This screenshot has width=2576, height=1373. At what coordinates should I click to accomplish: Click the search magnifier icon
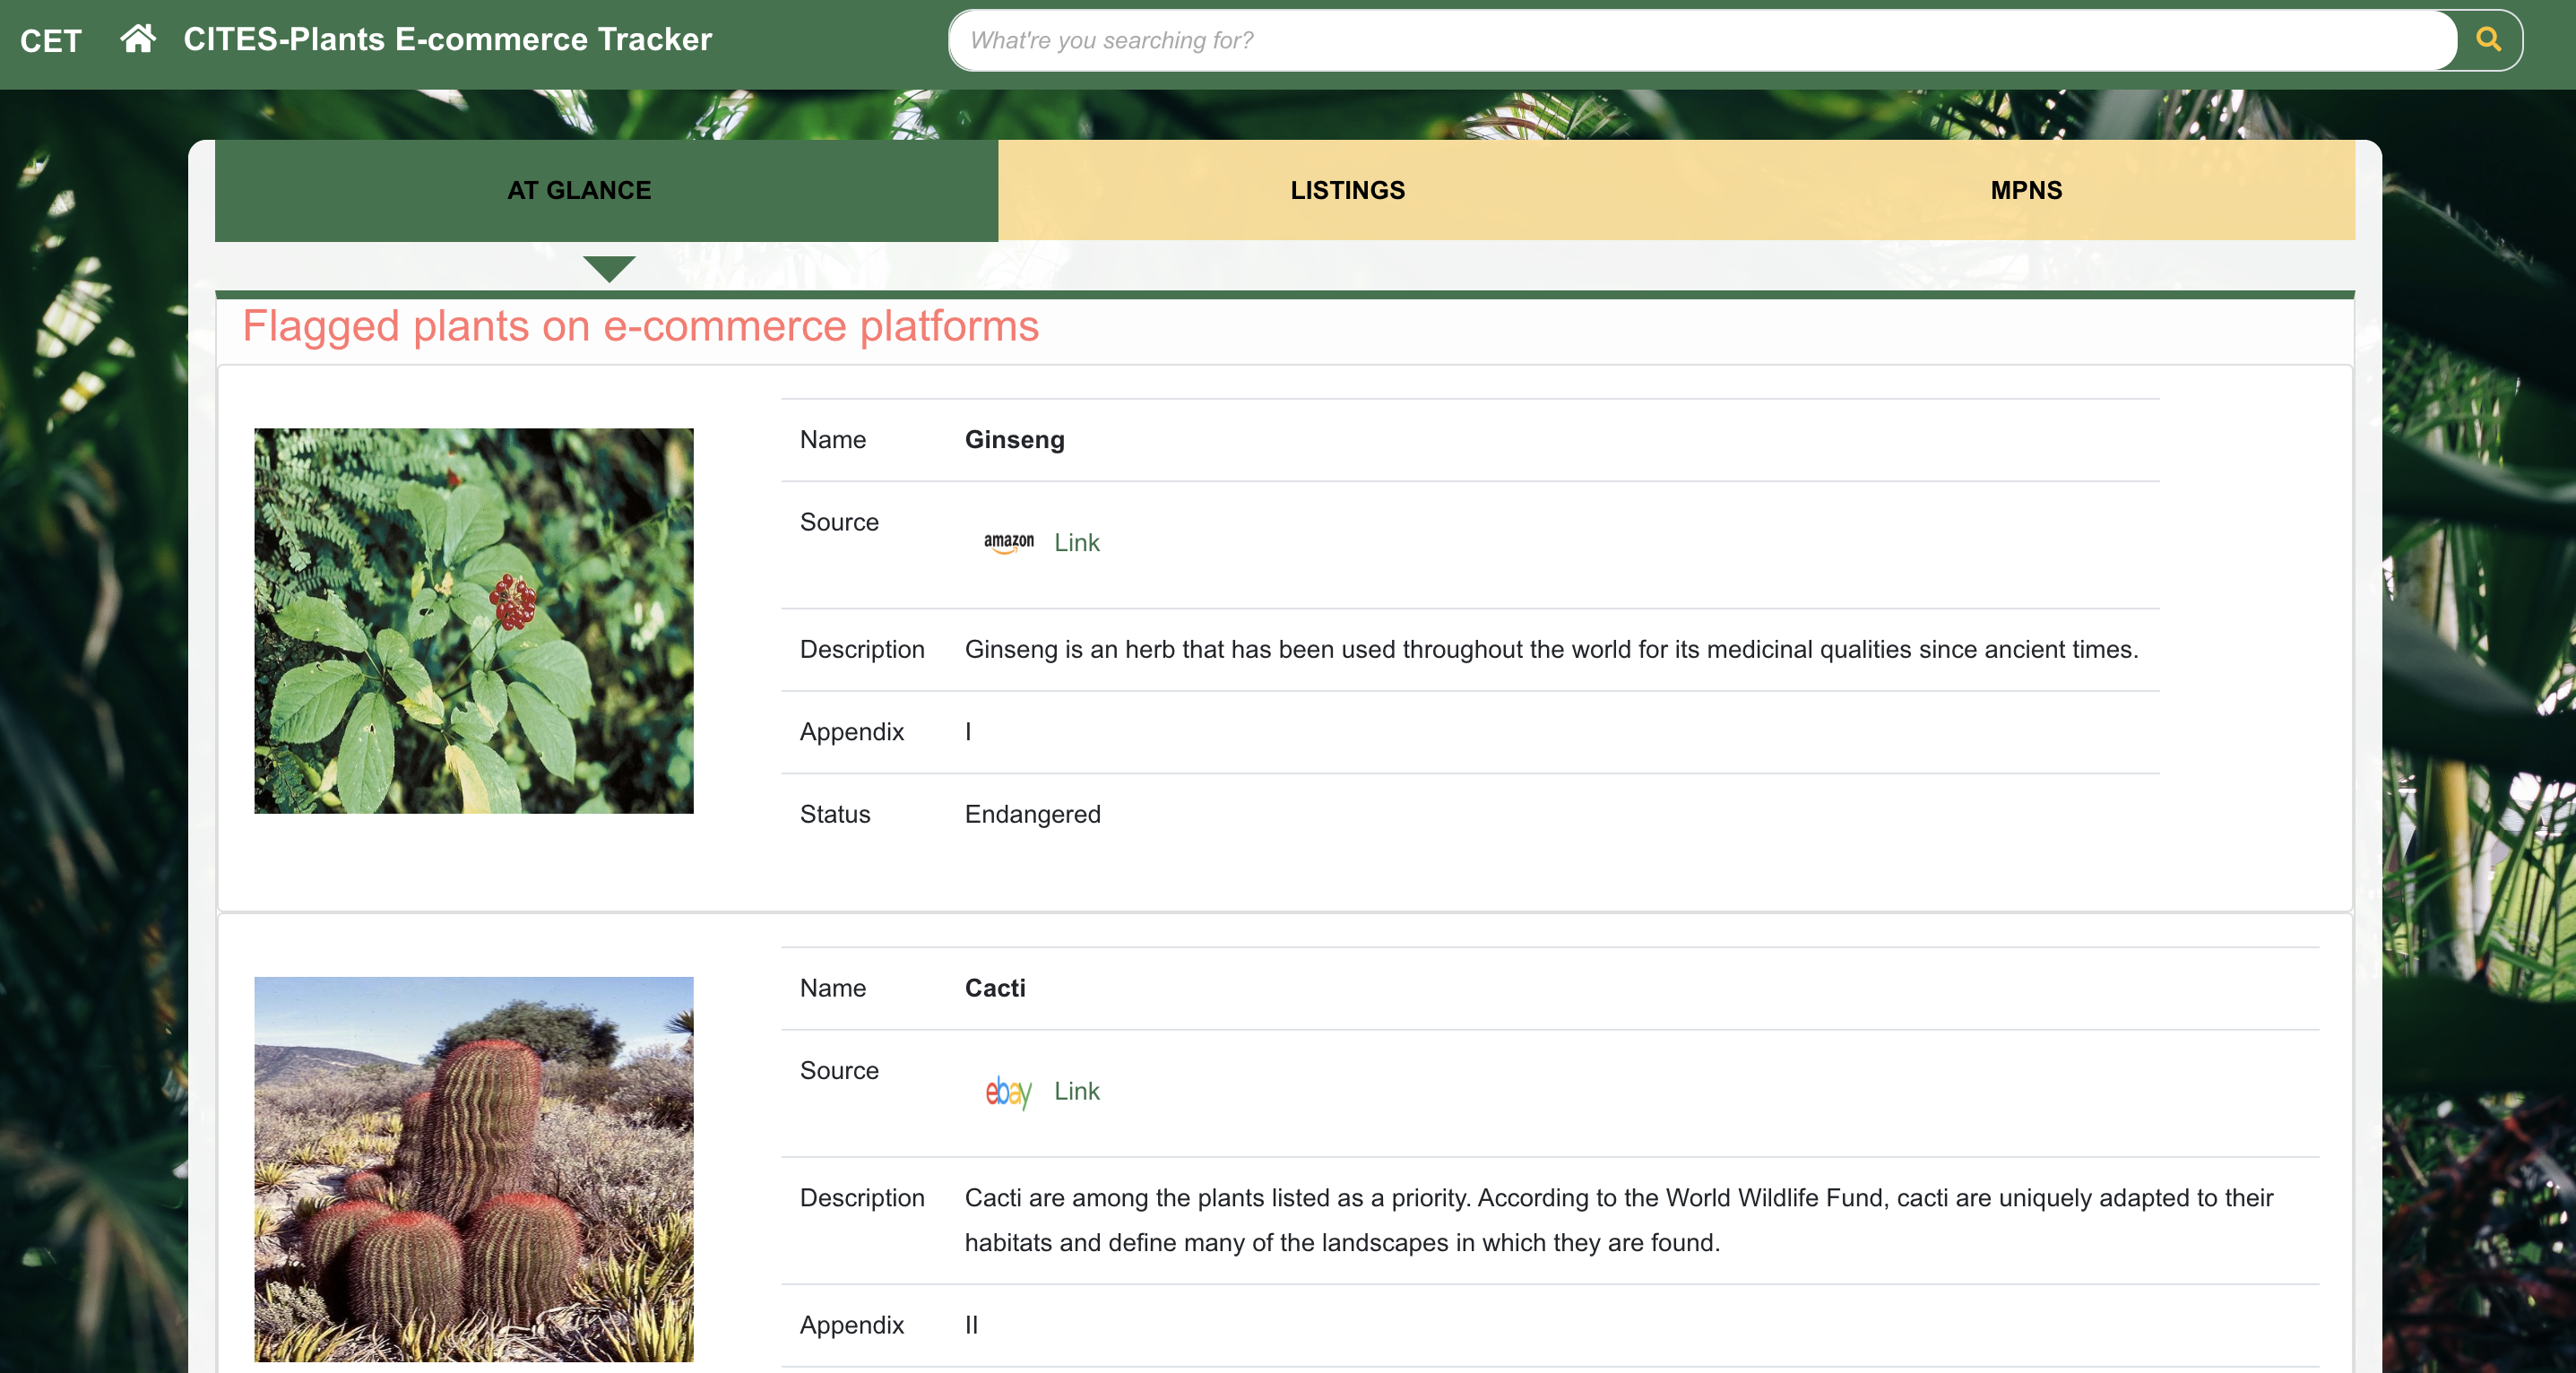pyautogui.click(x=2488, y=40)
